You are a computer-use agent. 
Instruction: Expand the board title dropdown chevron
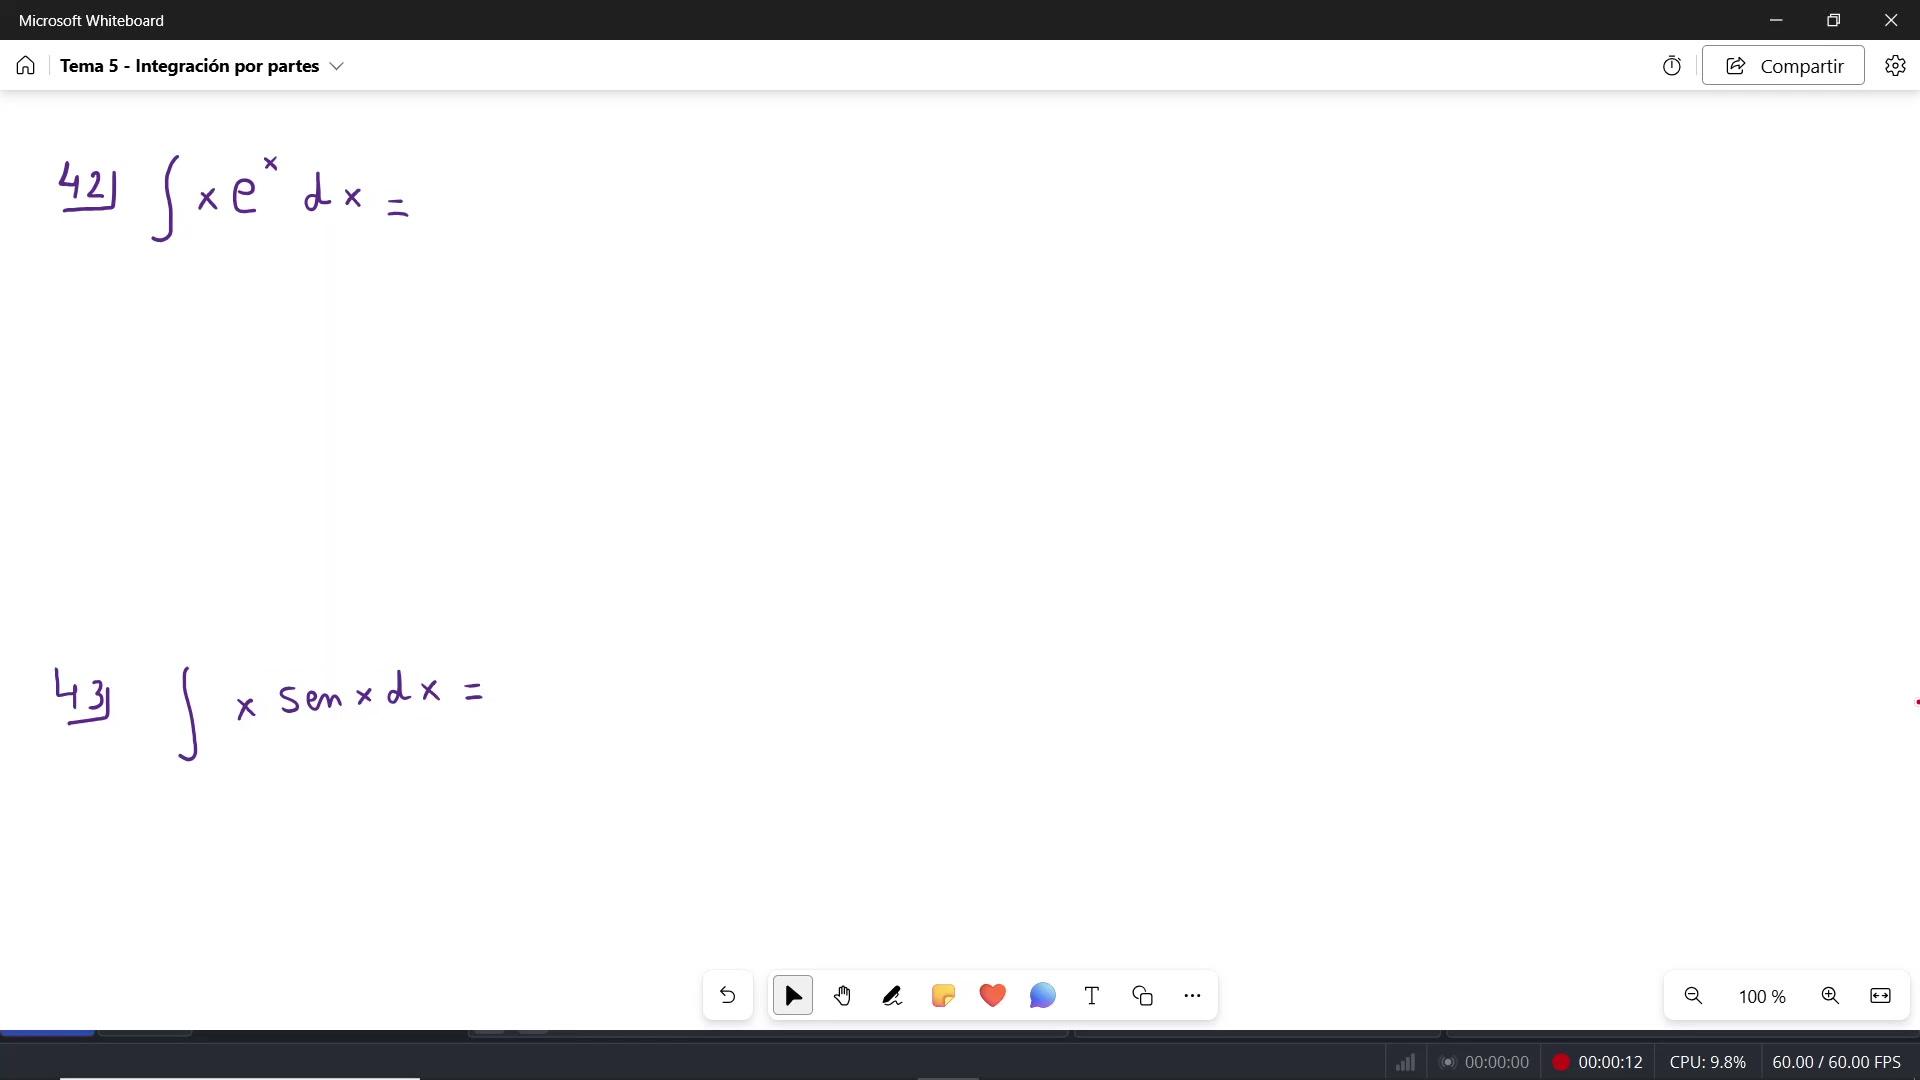click(337, 66)
